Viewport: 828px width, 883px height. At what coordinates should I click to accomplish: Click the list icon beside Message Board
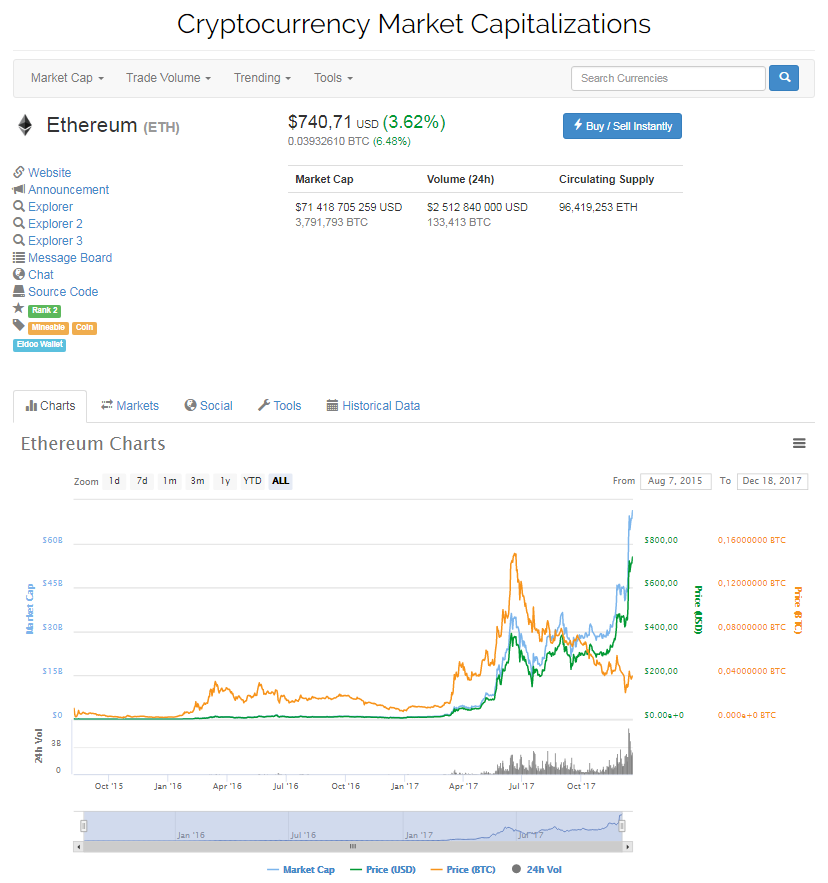(x=19, y=257)
